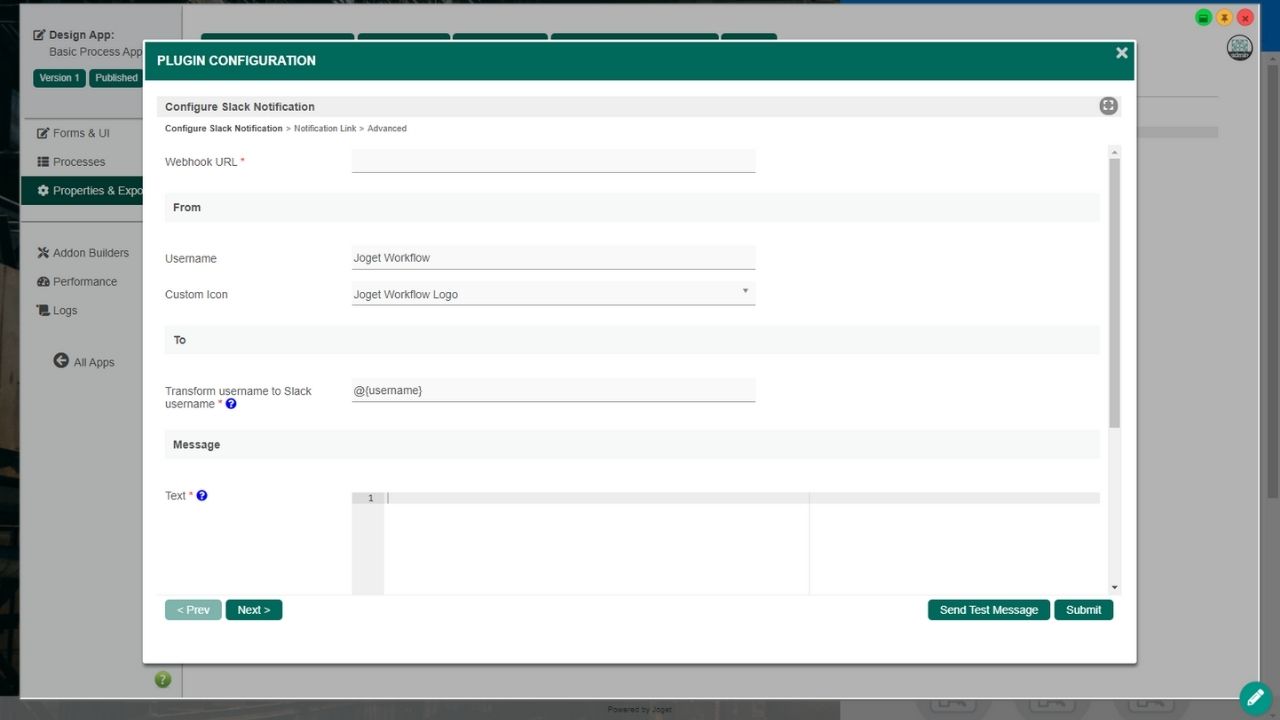
Task: Click the Webhook URL input field
Action: click(x=553, y=161)
